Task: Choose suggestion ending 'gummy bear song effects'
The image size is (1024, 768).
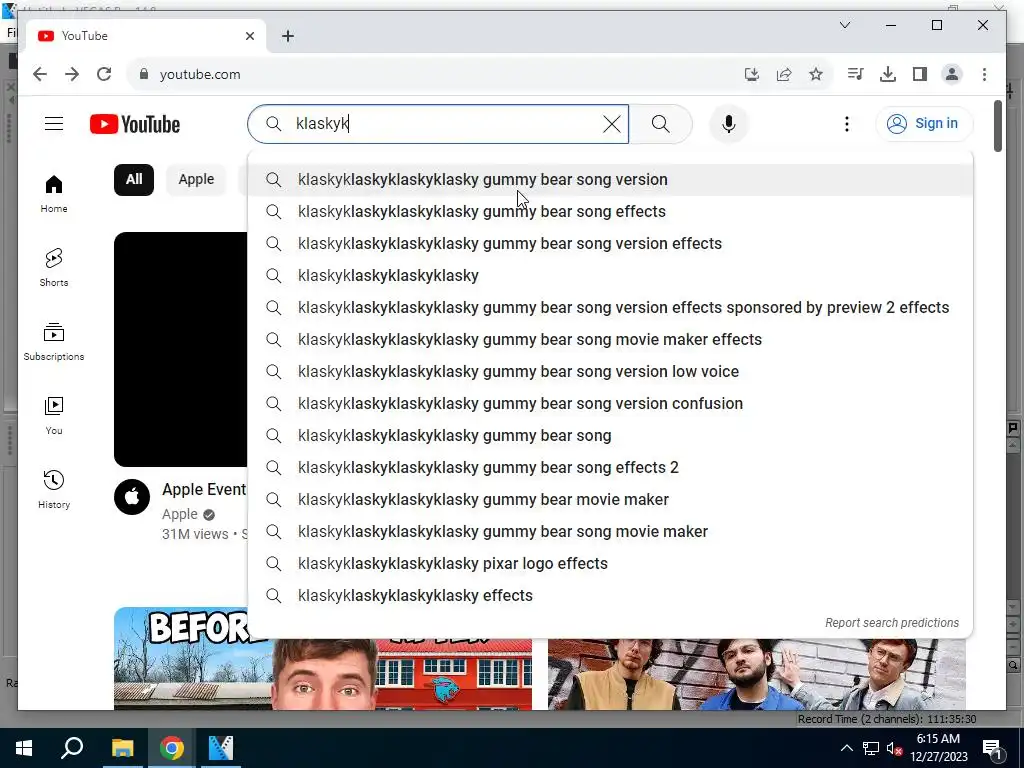Action: (x=611, y=212)
